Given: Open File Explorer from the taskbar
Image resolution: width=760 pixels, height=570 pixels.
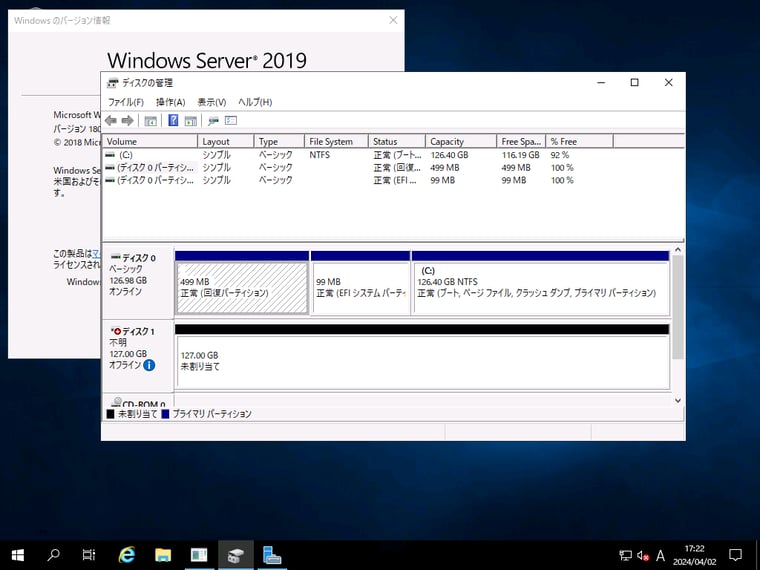Looking at the screenshot, I should [163, 555].
